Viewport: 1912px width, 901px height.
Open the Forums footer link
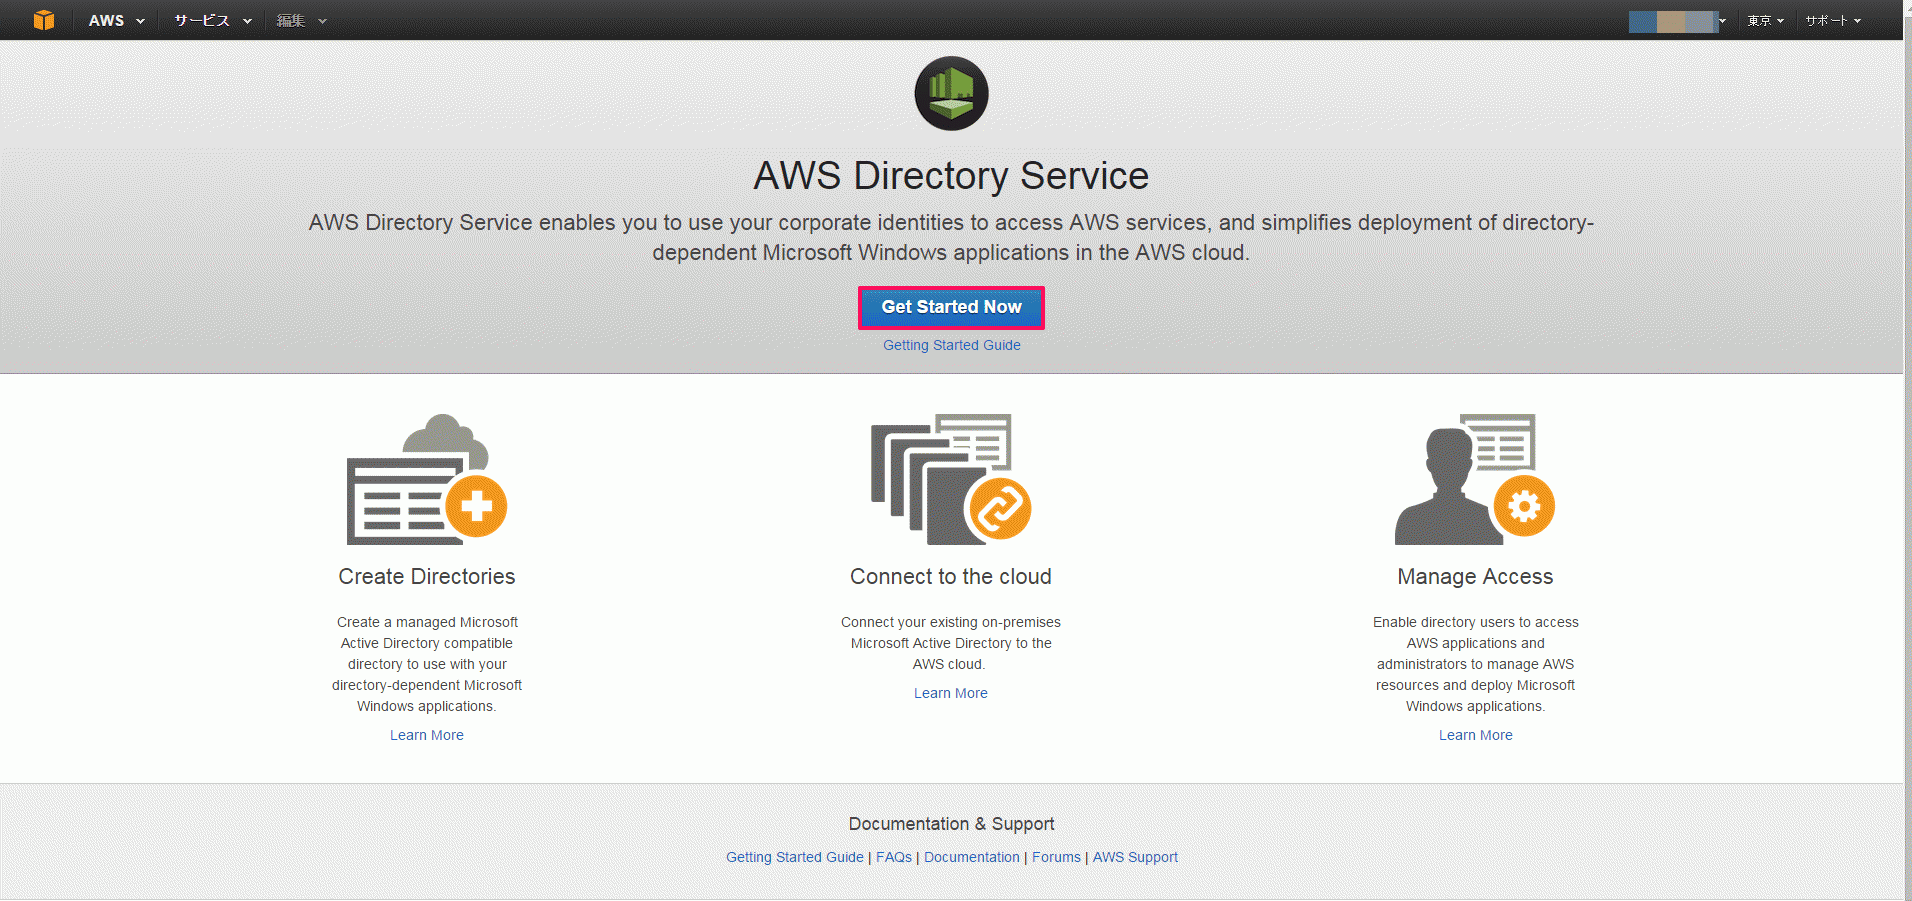[x=1056, y=857]
